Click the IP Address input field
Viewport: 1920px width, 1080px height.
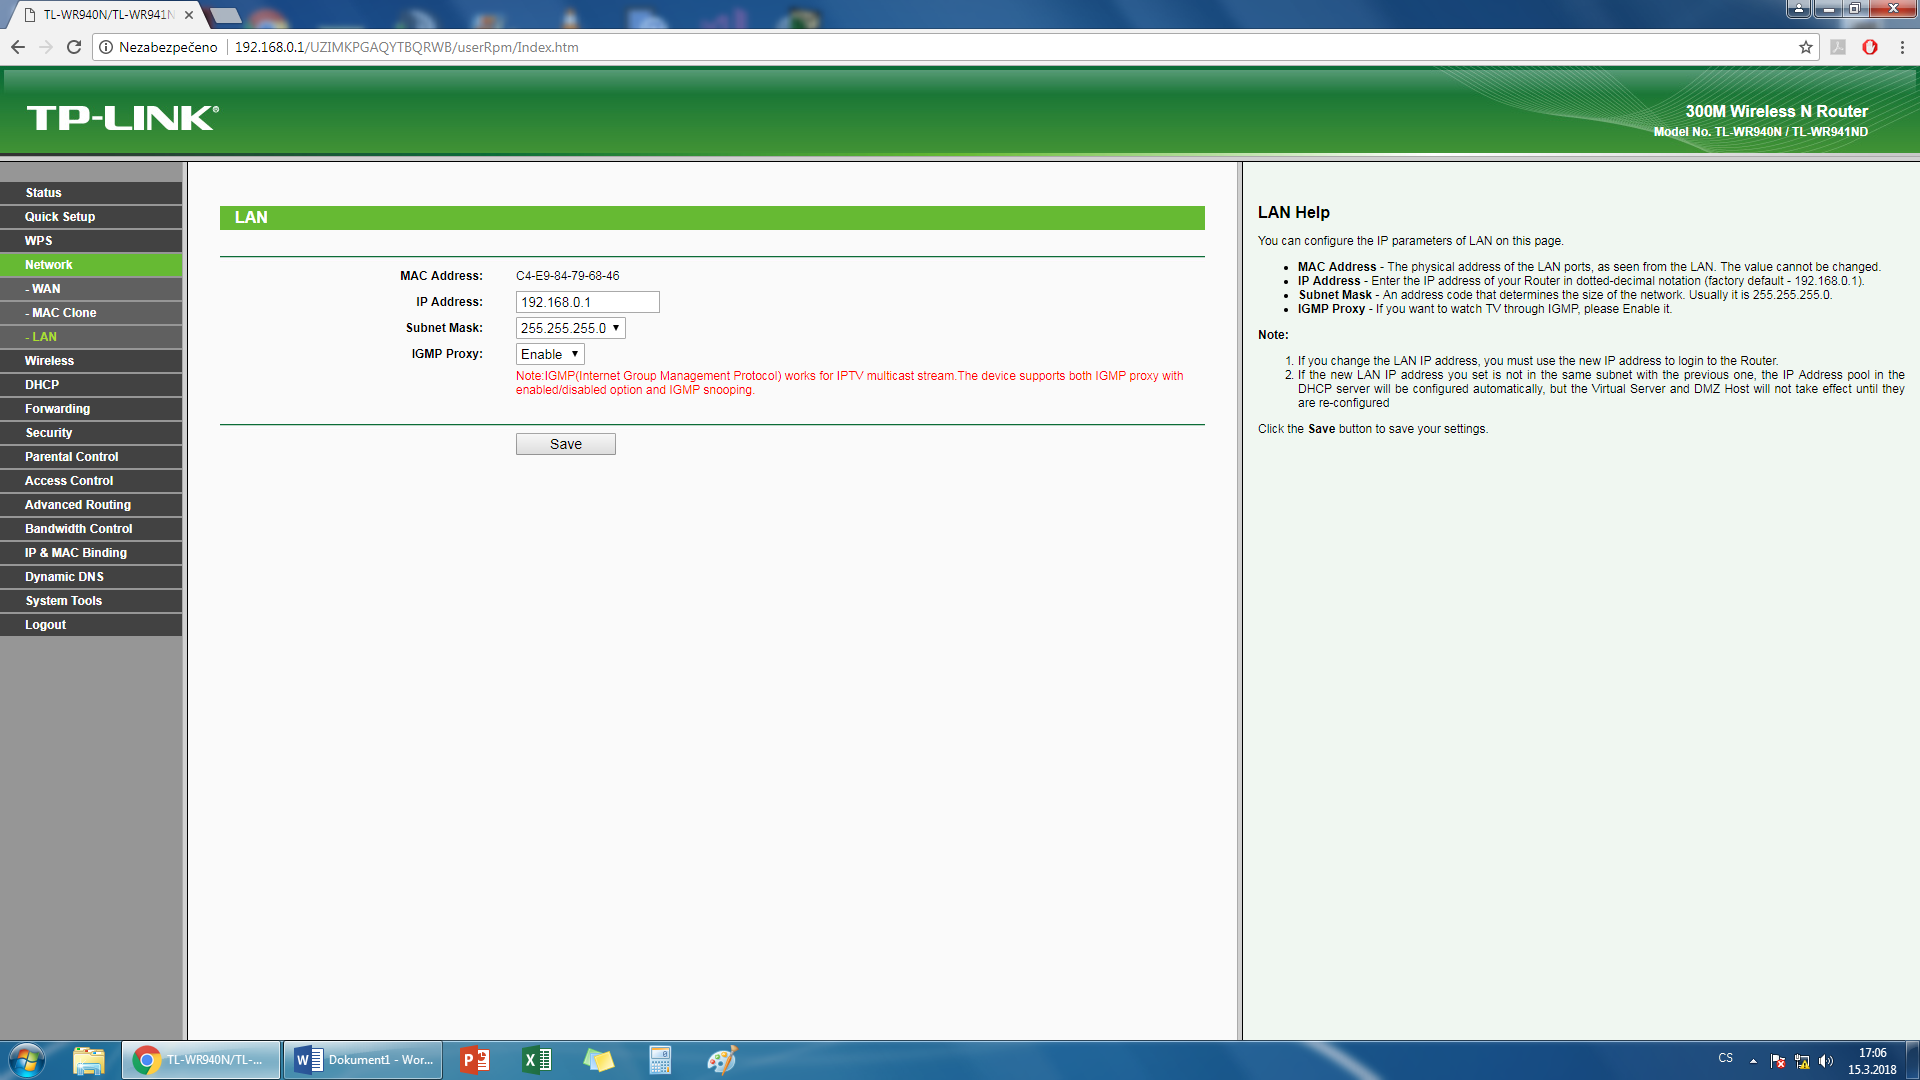point(587,302)
